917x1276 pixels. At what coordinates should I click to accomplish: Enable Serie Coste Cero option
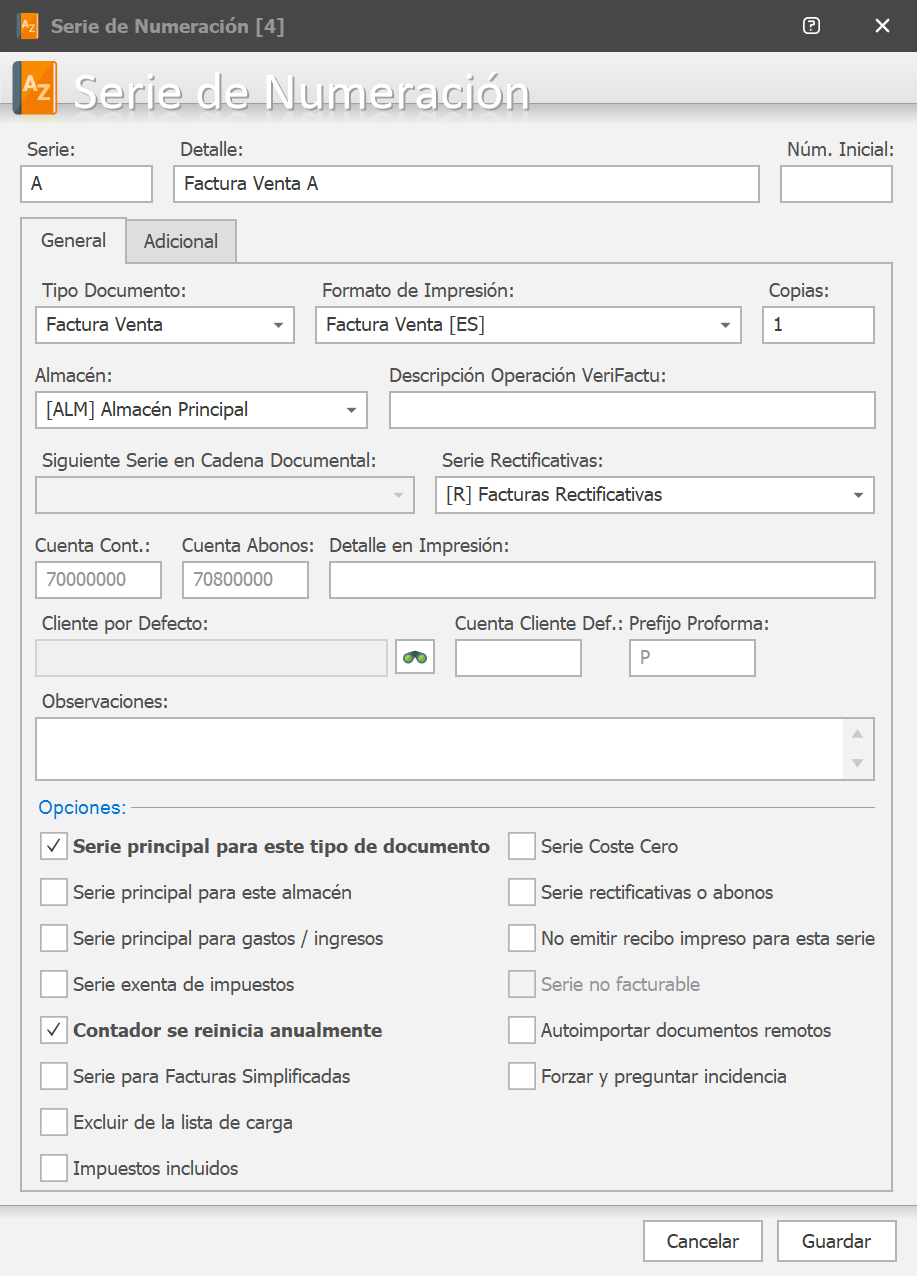pyautogui.click(x=522, y=846)
